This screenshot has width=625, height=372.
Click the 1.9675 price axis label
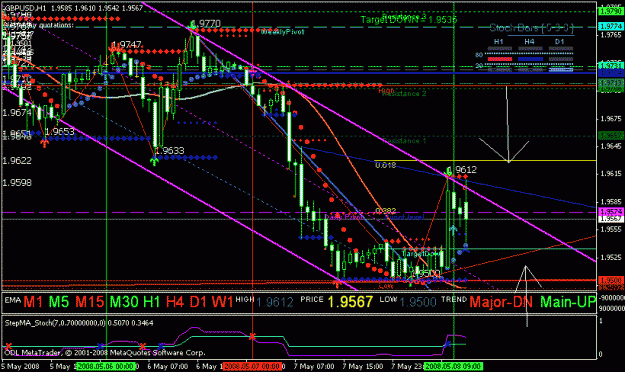click(611, 118)
